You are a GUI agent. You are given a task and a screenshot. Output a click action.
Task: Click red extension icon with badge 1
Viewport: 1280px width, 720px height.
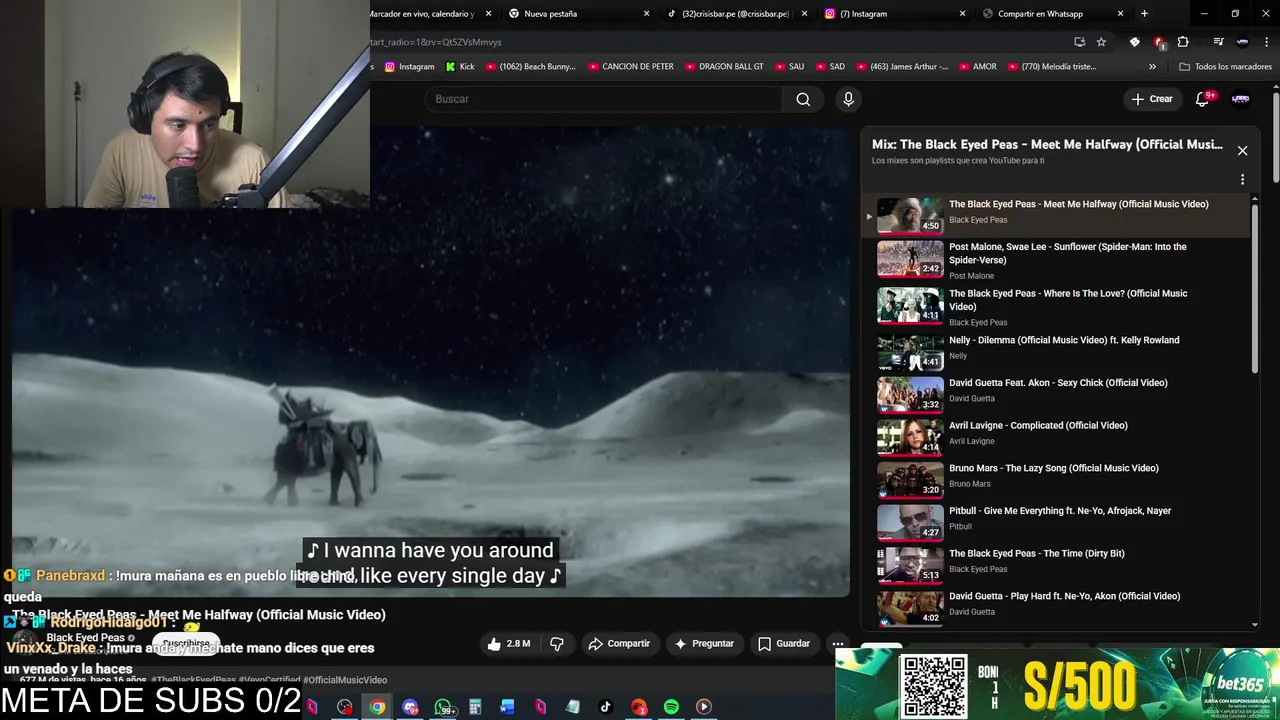(1159, 42)
